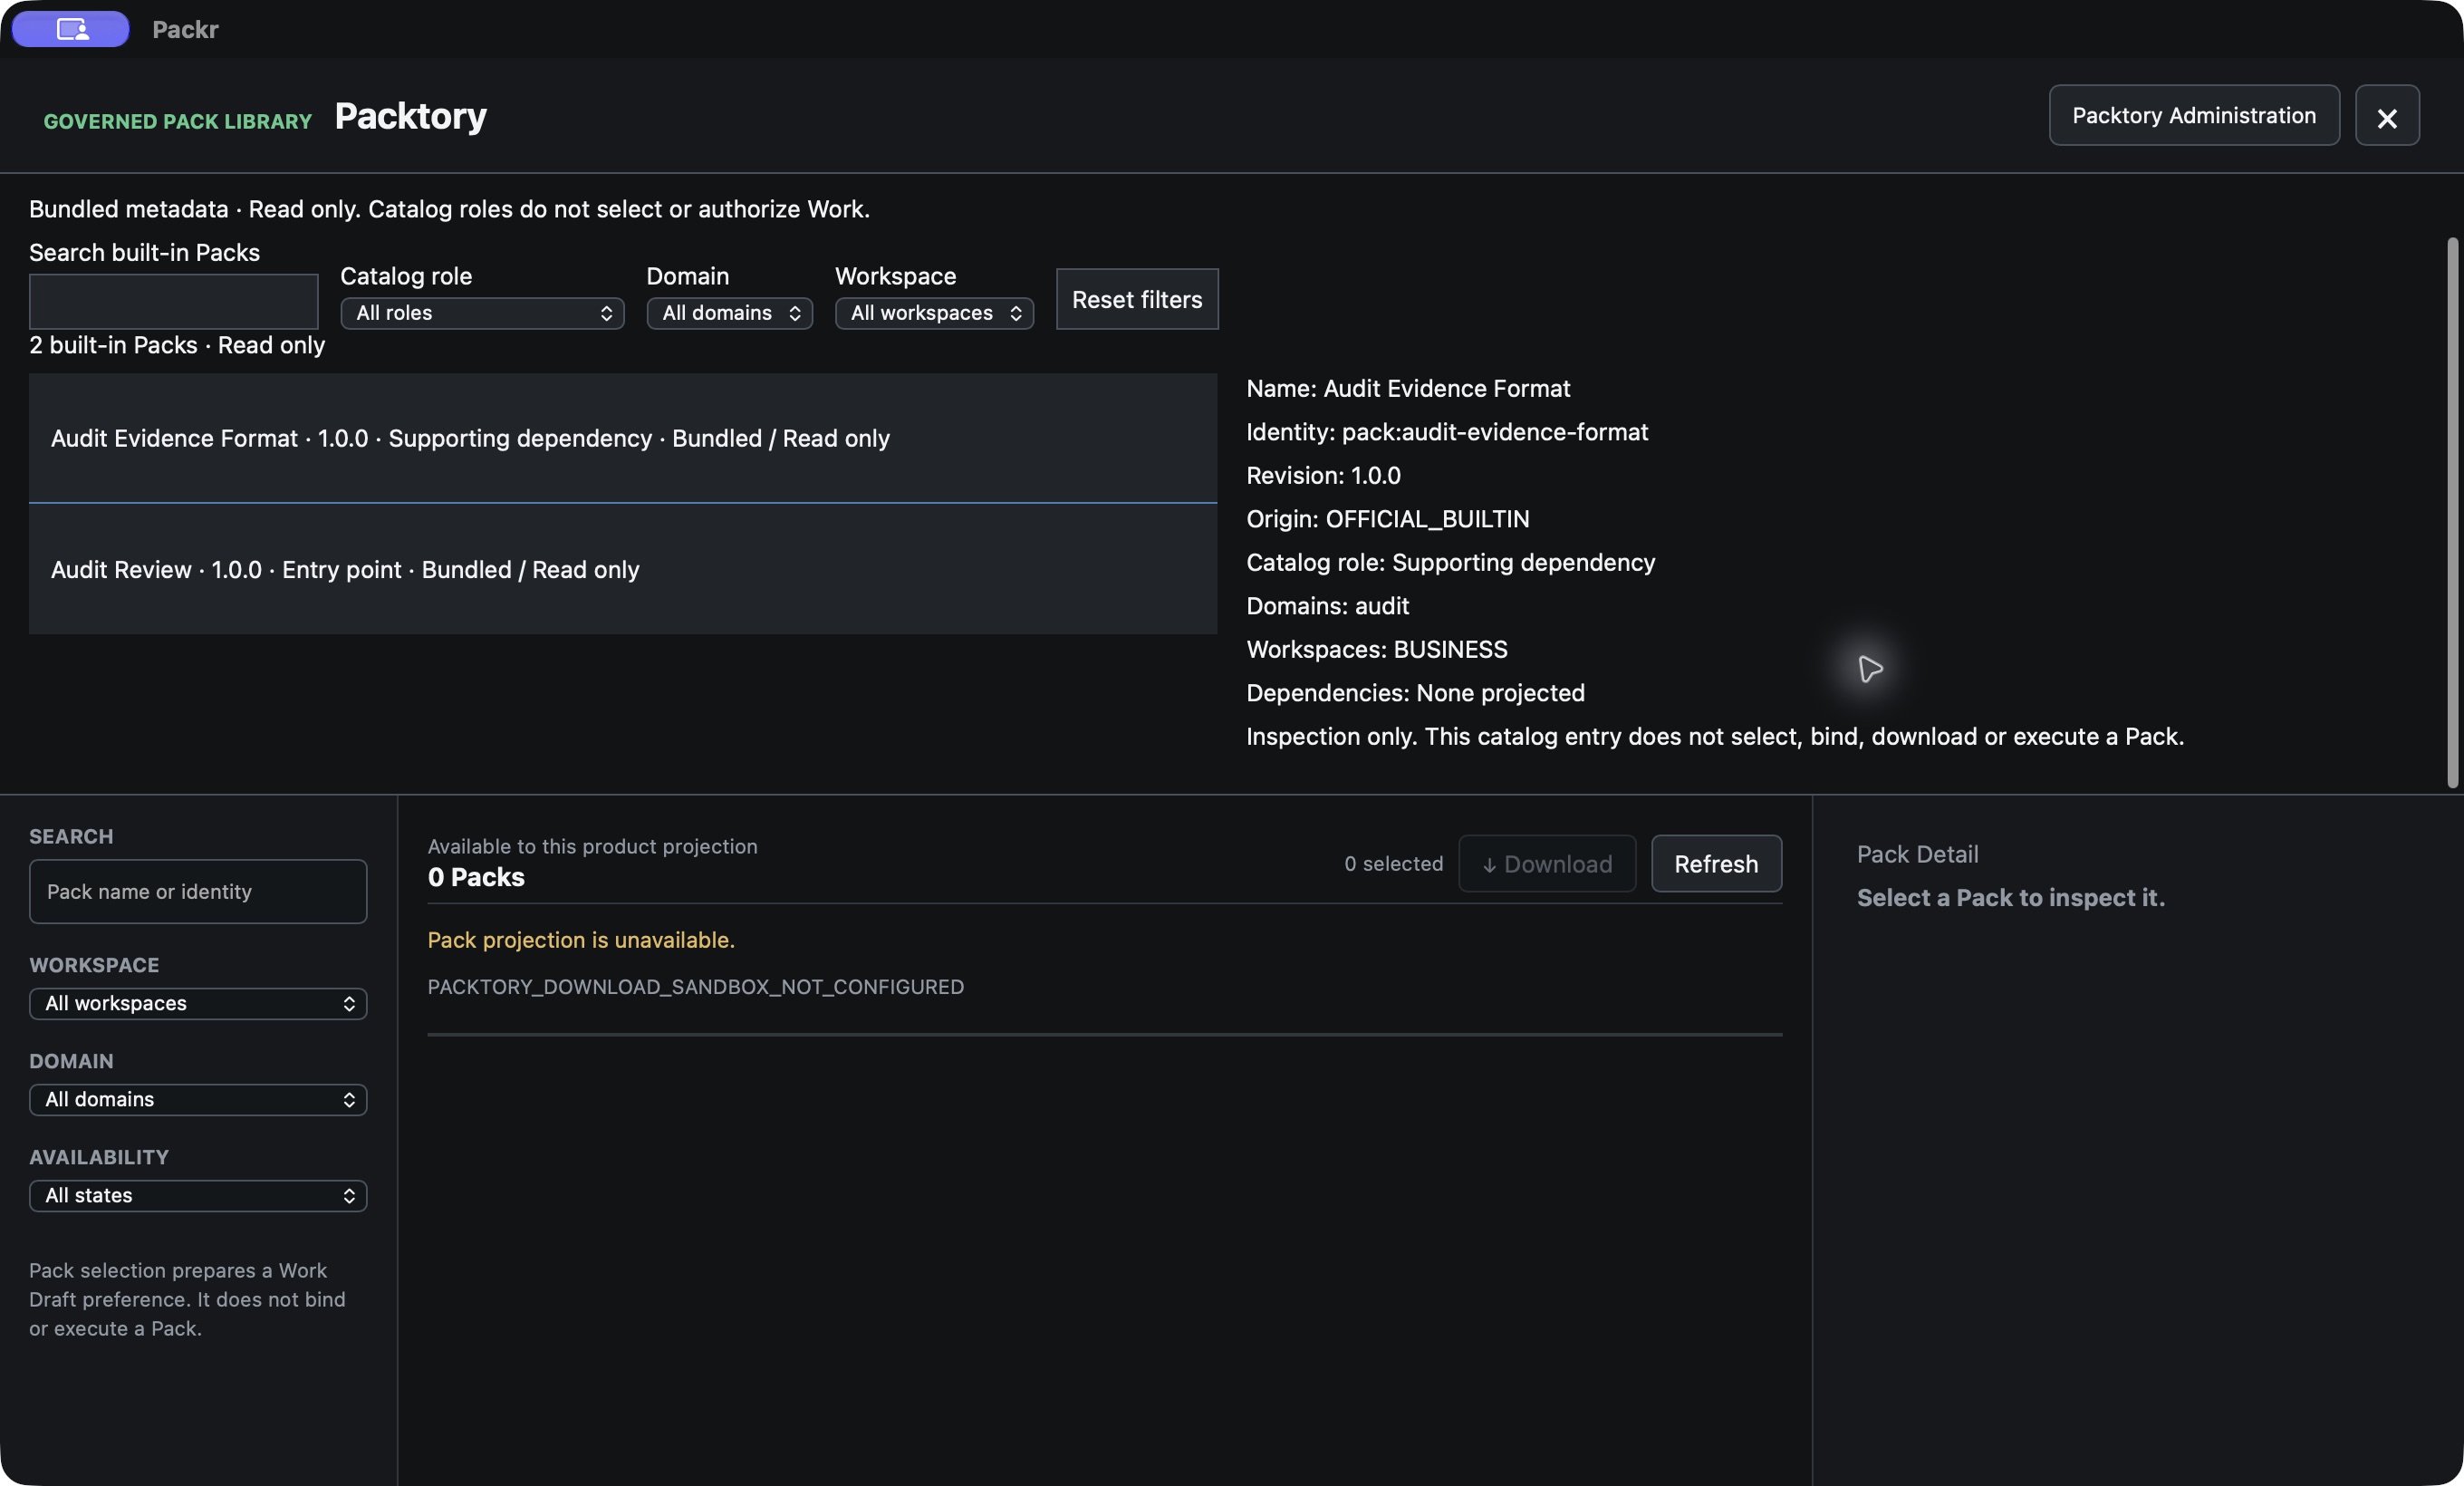Click the 'Select a Pack to inspect it.' text
The width and height of the screenshot is (2464, 1486).
coord(2011,898)
